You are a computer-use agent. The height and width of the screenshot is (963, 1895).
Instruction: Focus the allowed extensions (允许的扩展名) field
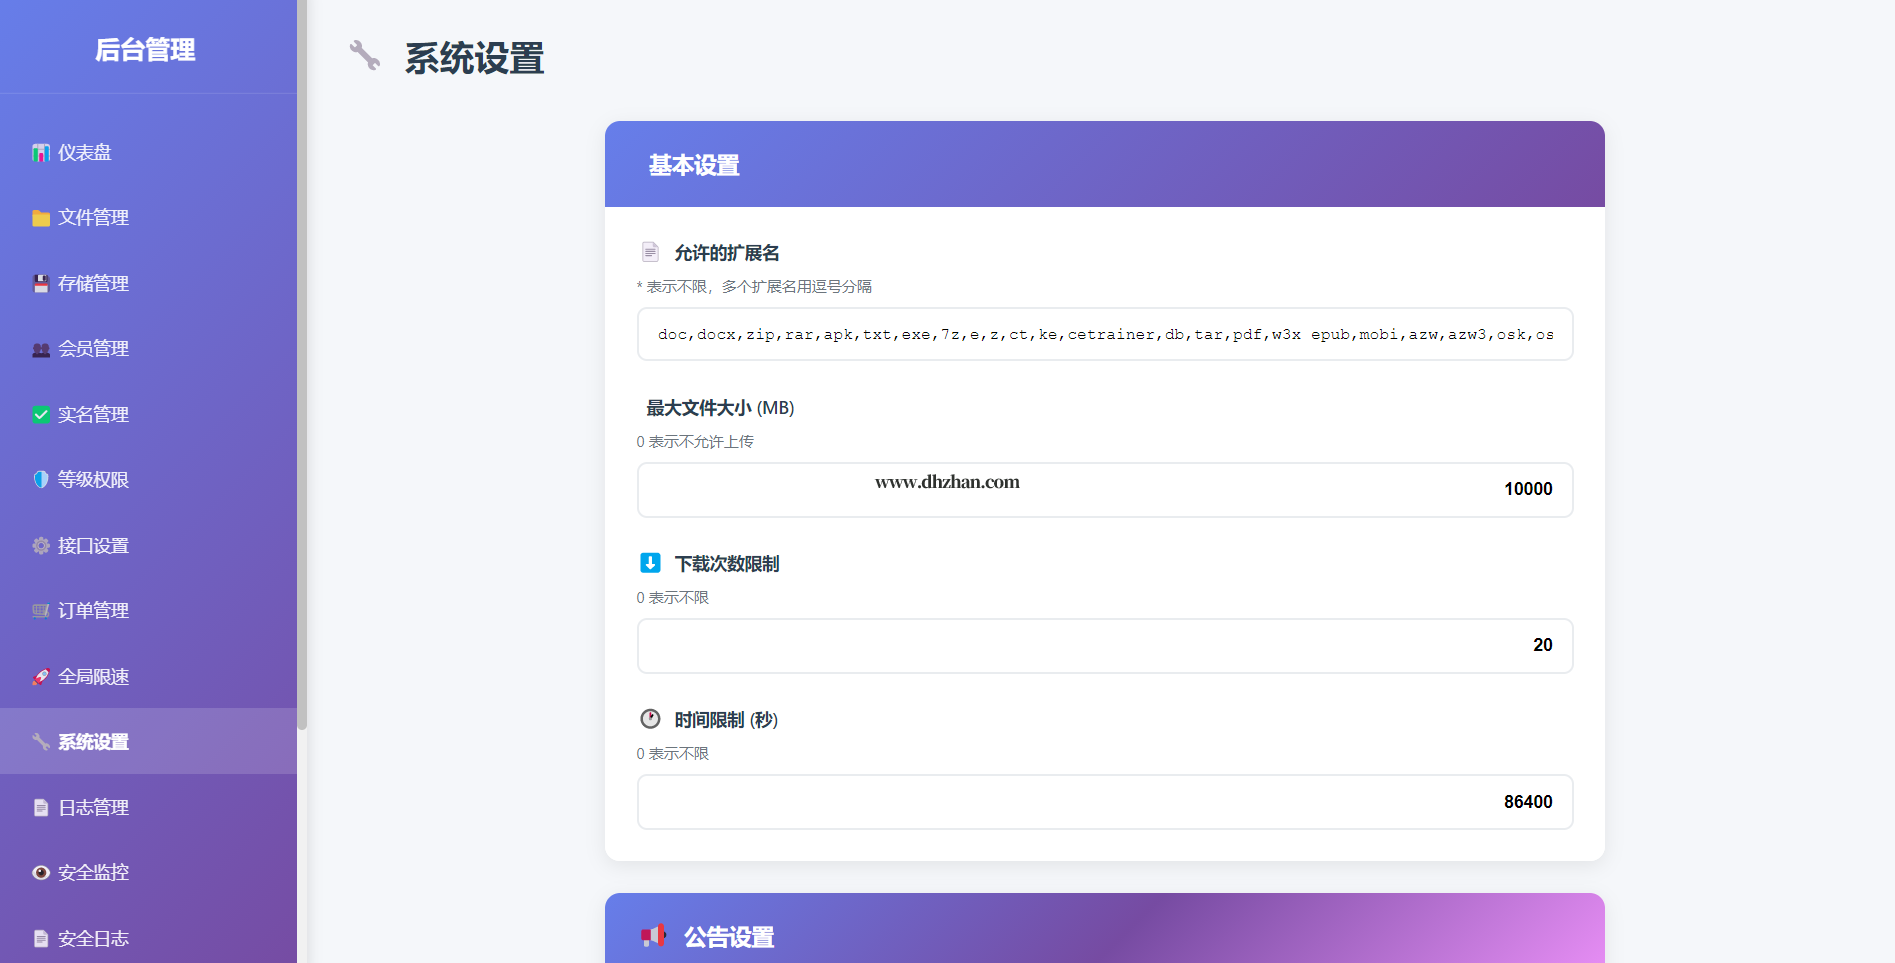(1104, 334)
